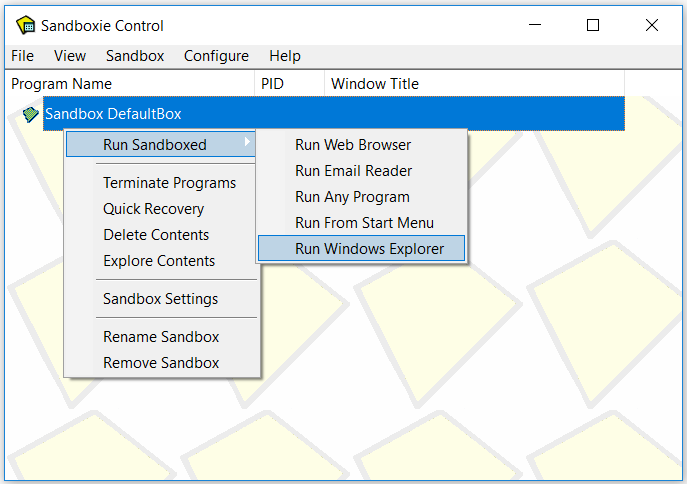
Task: Open the Configure menu
Action: click(x=216, y=56)
